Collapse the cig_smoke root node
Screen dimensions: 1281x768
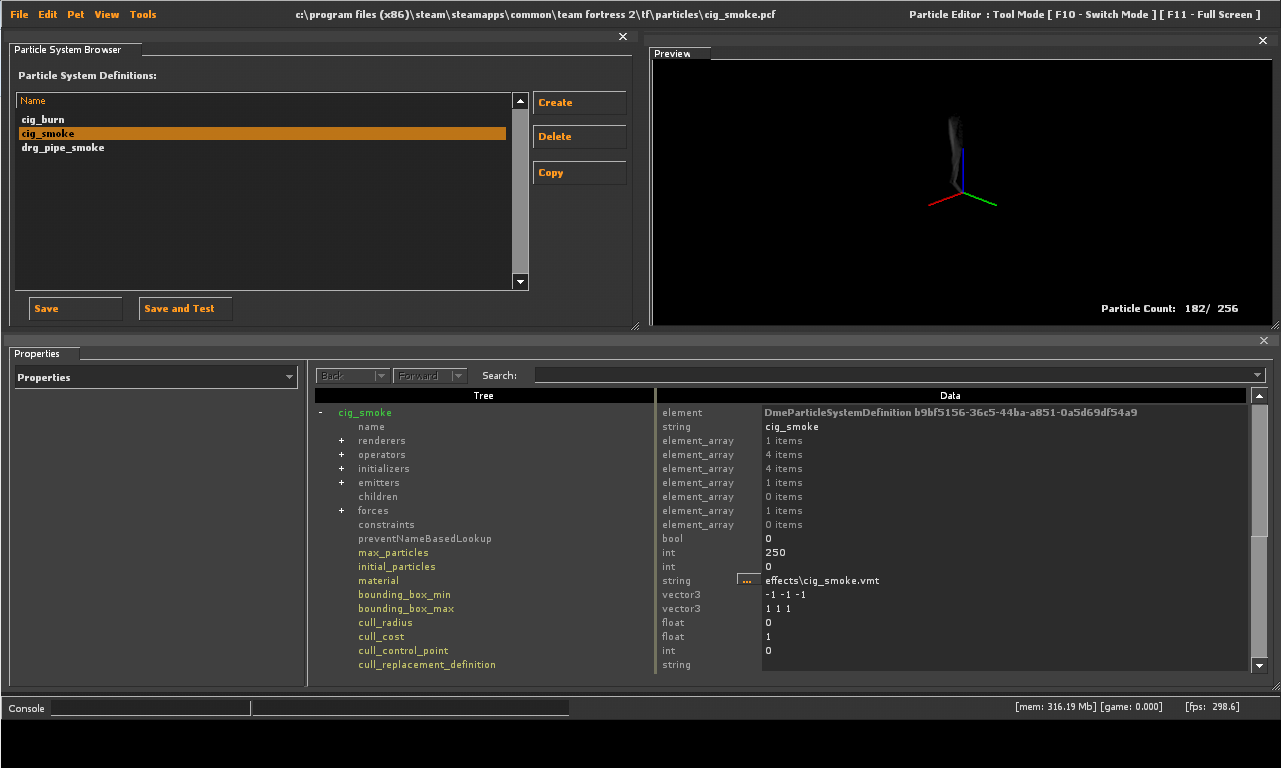321,413
